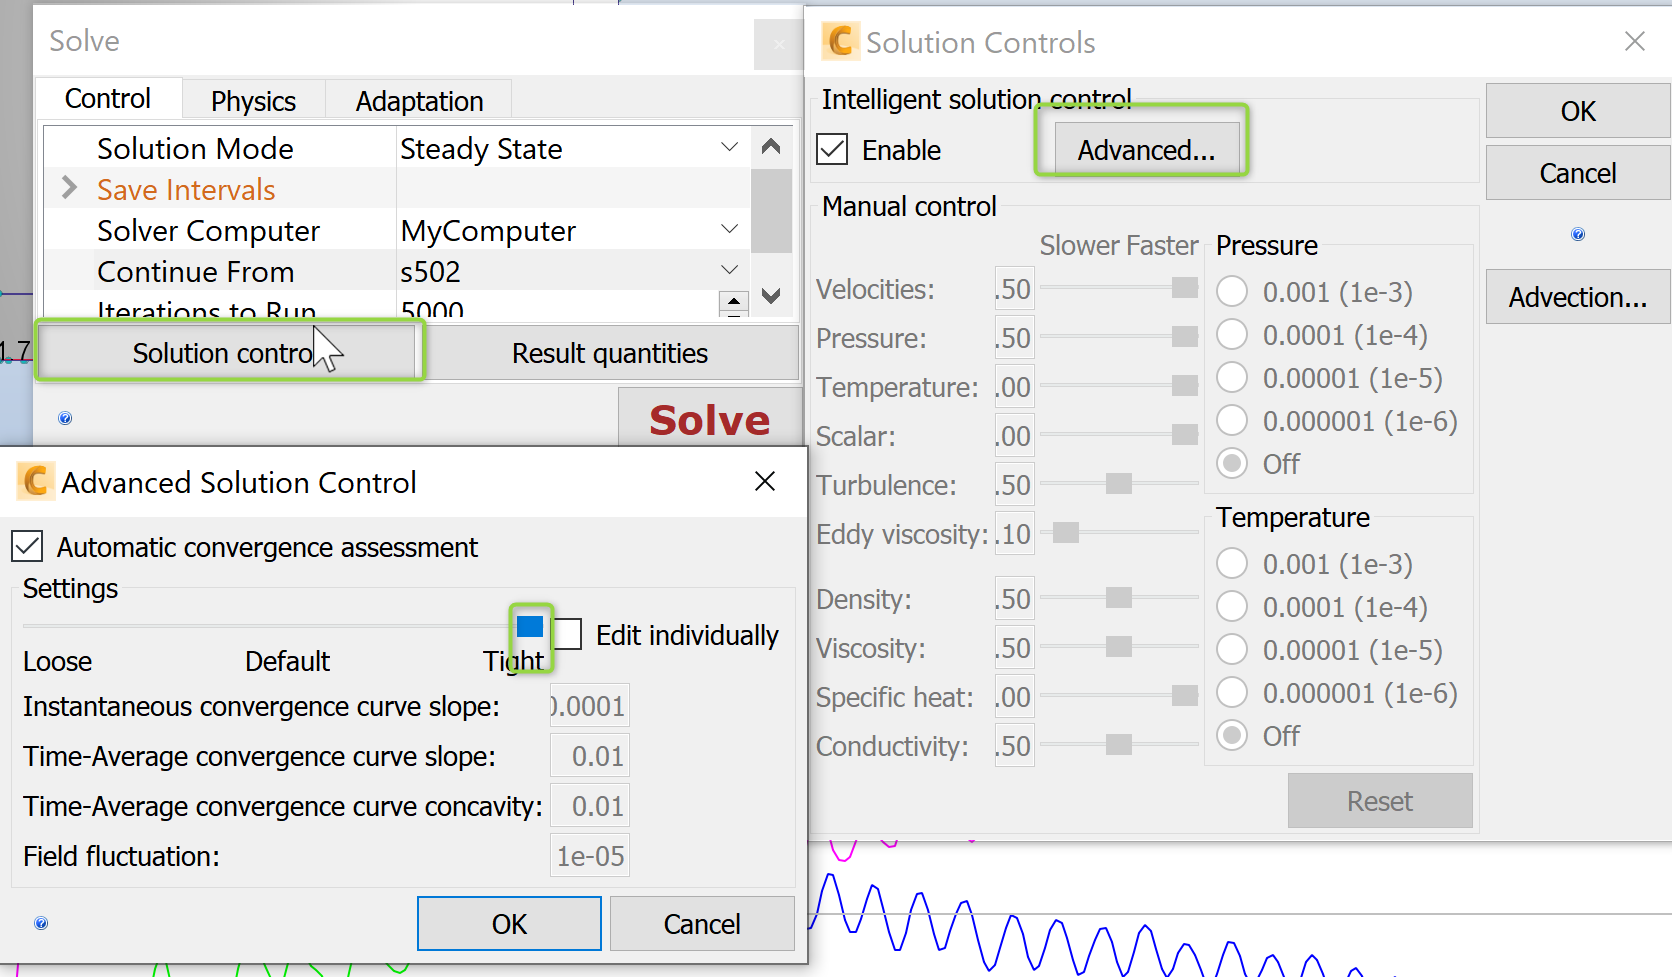Viewport: 1672px width, 977px height.
Task: Click the blue convergence slider handle at Tight
Action: [530, 627]
